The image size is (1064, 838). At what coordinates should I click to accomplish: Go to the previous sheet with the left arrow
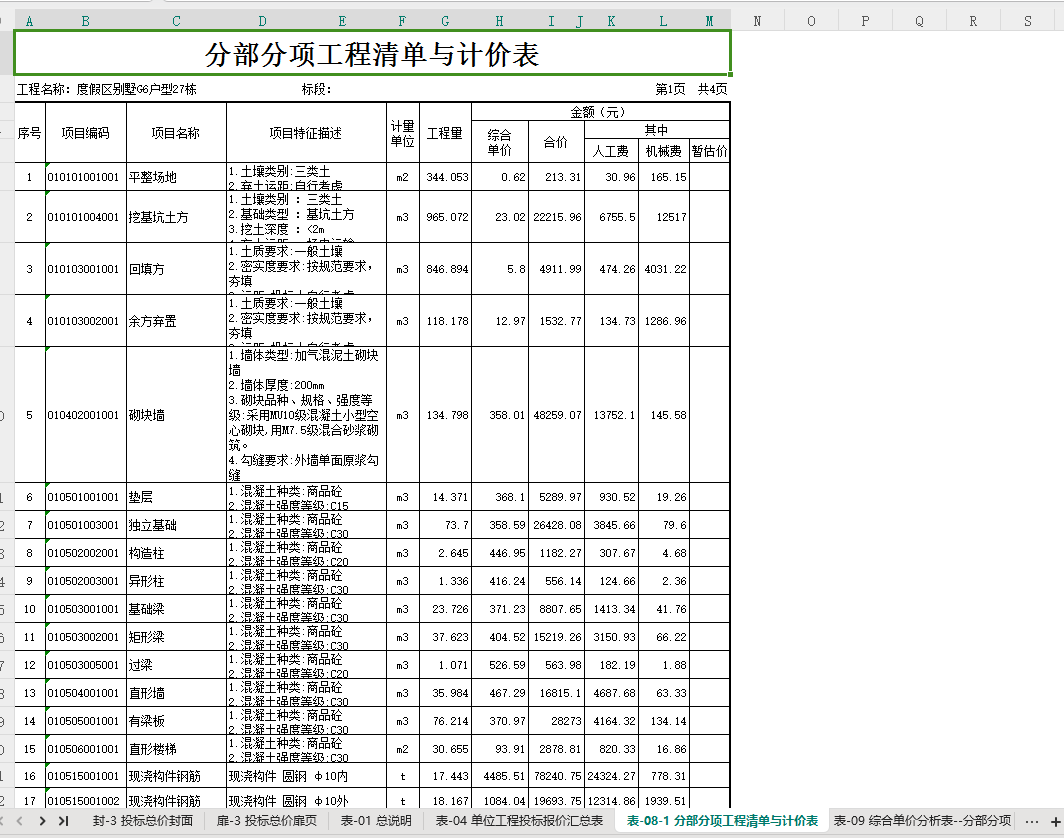pos(20,821)
